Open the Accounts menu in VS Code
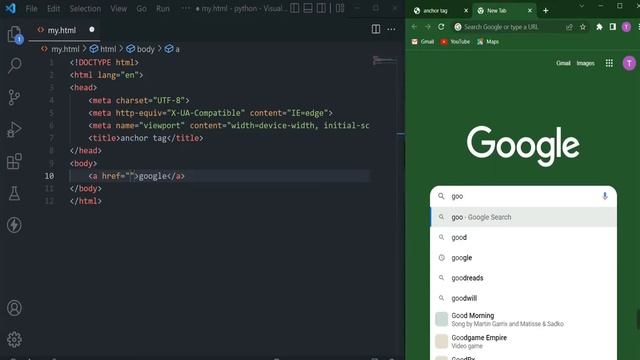The image size is (640, 360). click(x=14, y=308)
